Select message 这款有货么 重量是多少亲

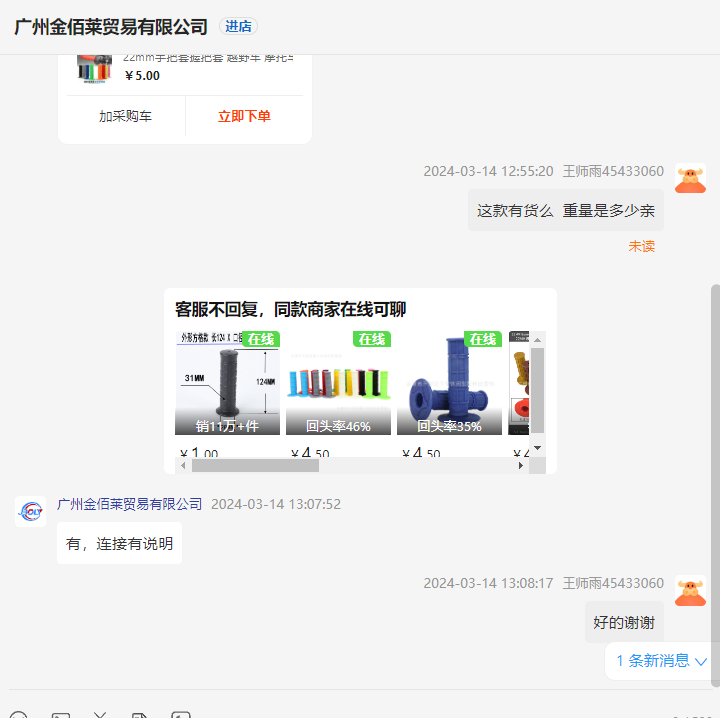566,210
